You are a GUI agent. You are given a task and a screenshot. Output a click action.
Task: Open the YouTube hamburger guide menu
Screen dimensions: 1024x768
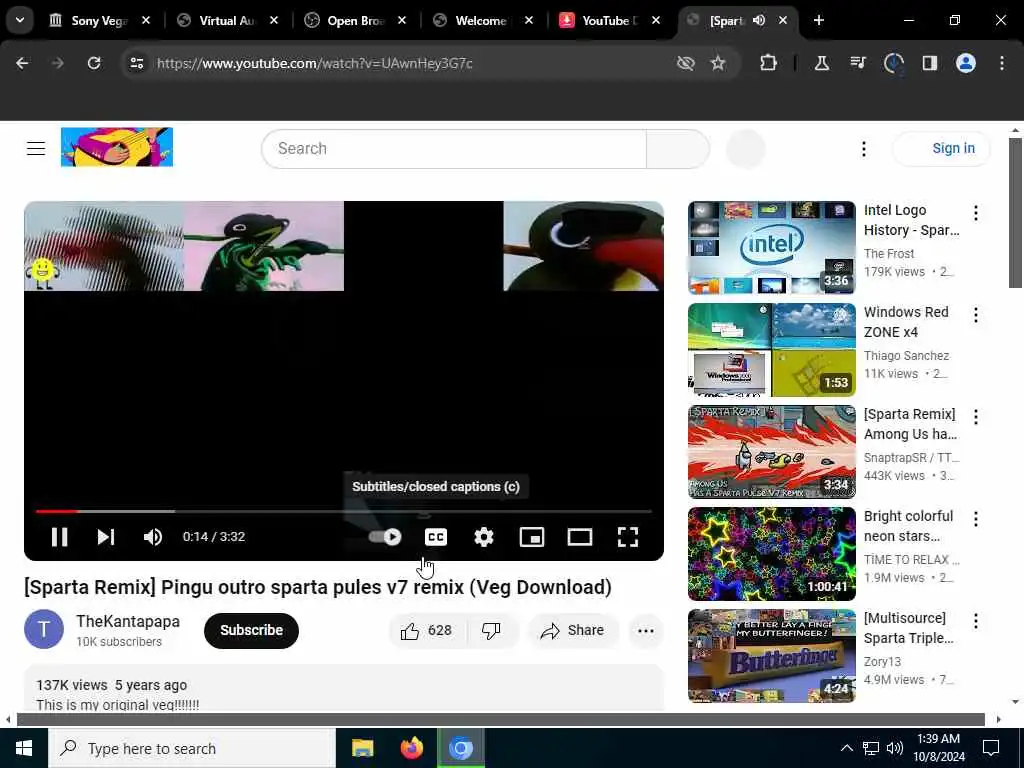click(x=36, y=148)
